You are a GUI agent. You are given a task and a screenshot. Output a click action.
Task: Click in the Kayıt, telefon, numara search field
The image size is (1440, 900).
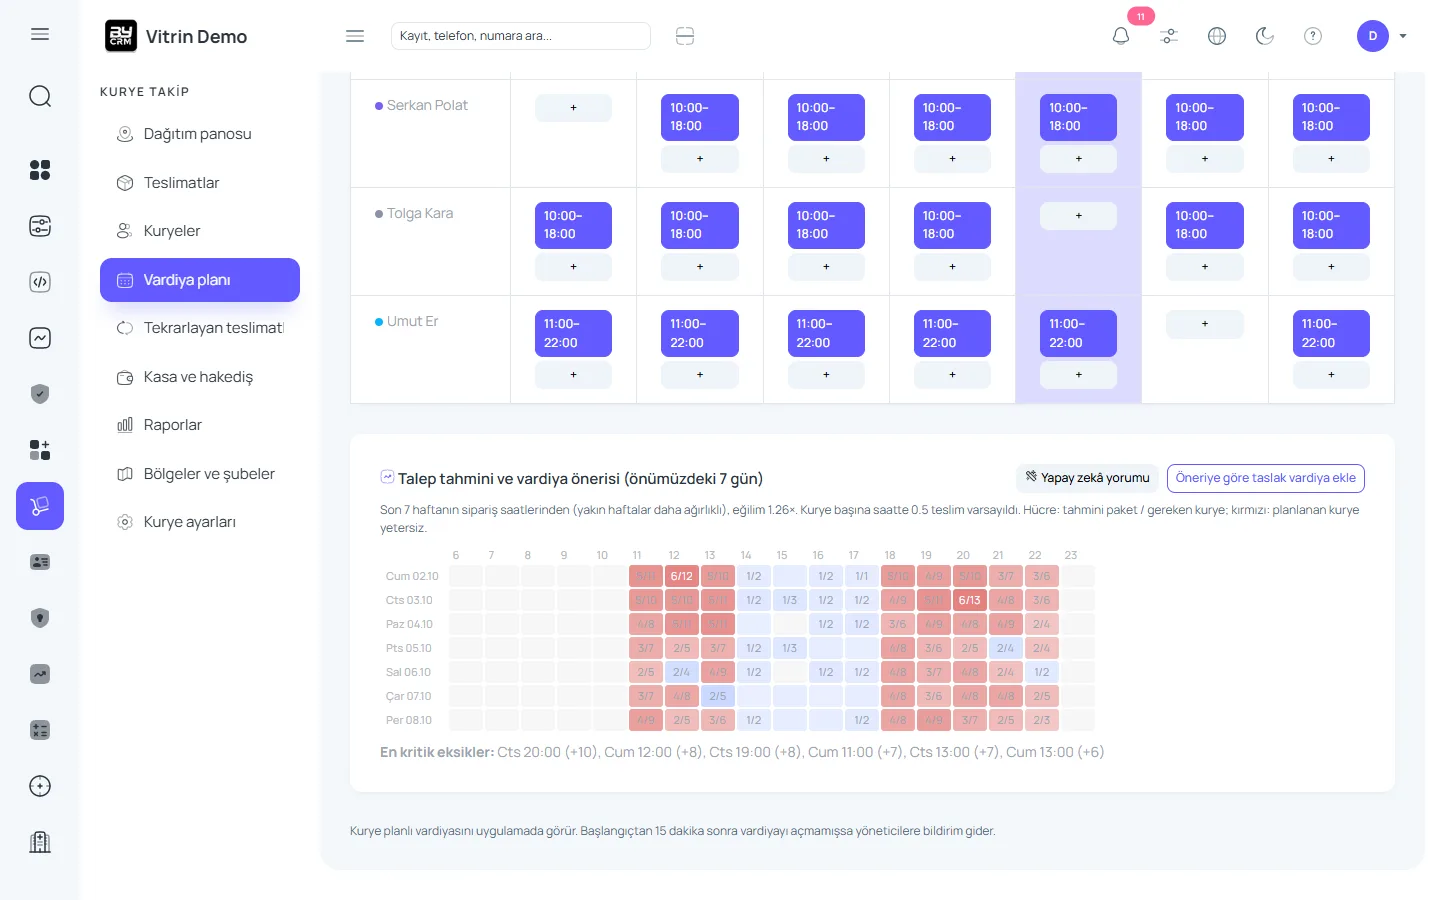pos(521,36)
